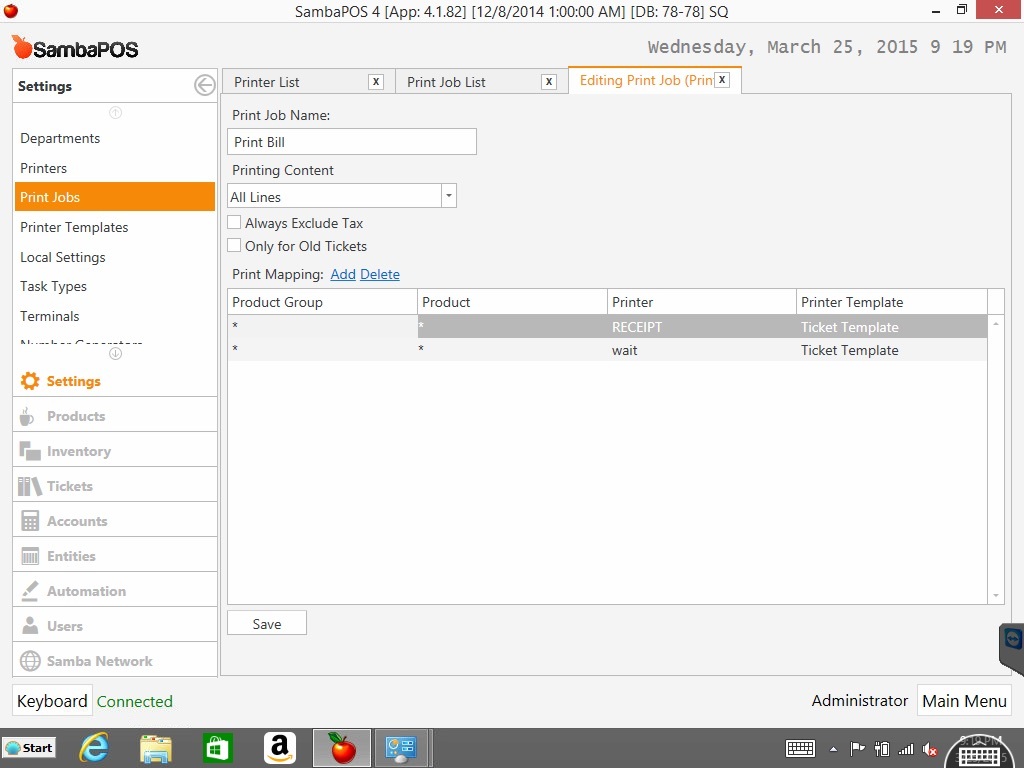
Task: Click mapping table scrollbar down arrow
Action: coord(996,596)
